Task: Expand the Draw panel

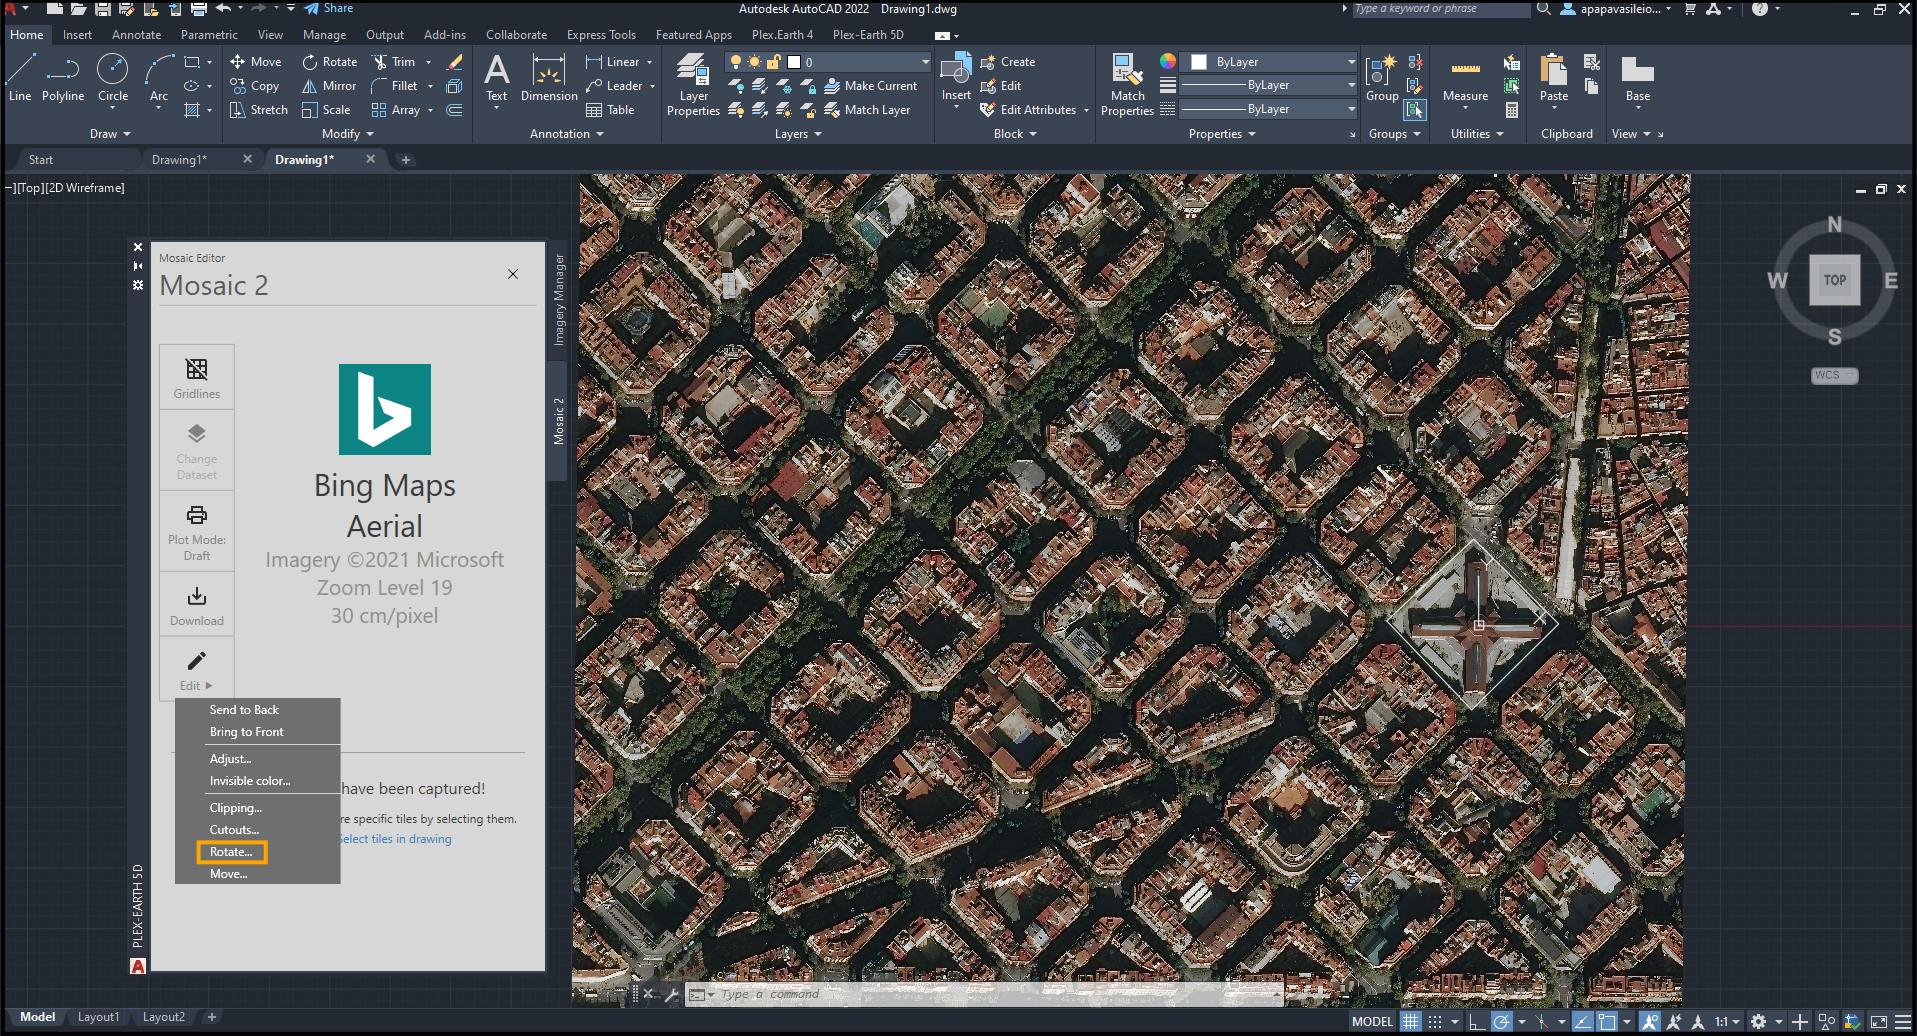Action: pos(110,134)
